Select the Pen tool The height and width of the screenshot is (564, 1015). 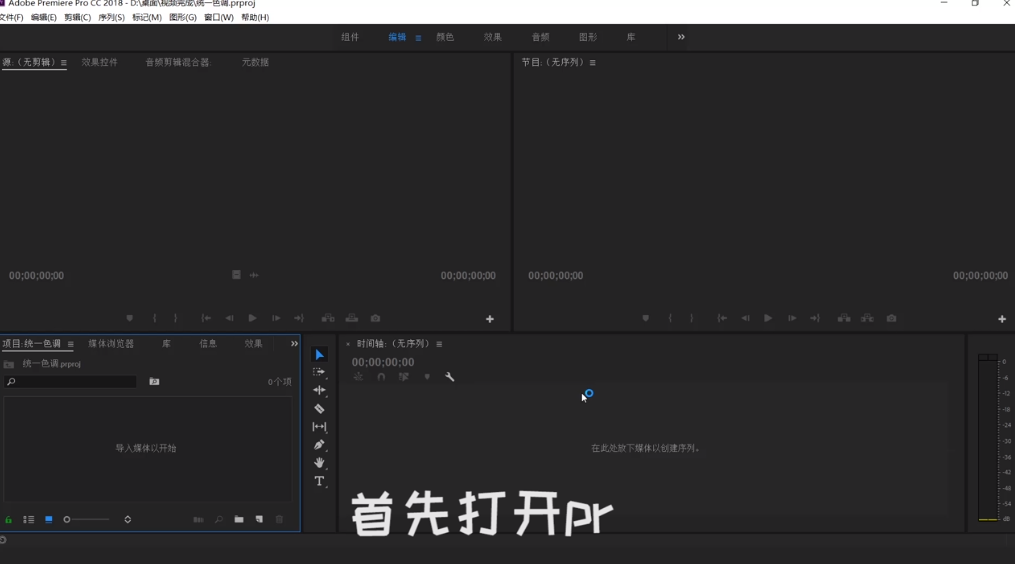(319, 445)
